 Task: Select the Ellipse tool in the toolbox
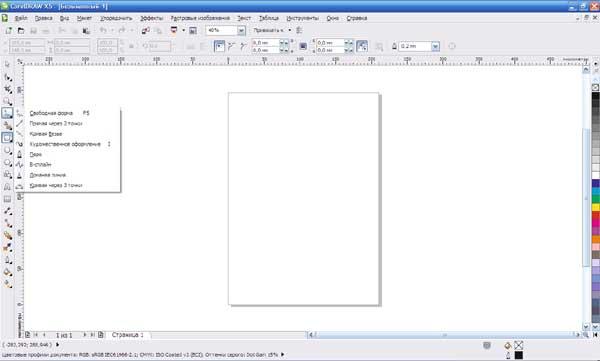[x=7, y=150]
